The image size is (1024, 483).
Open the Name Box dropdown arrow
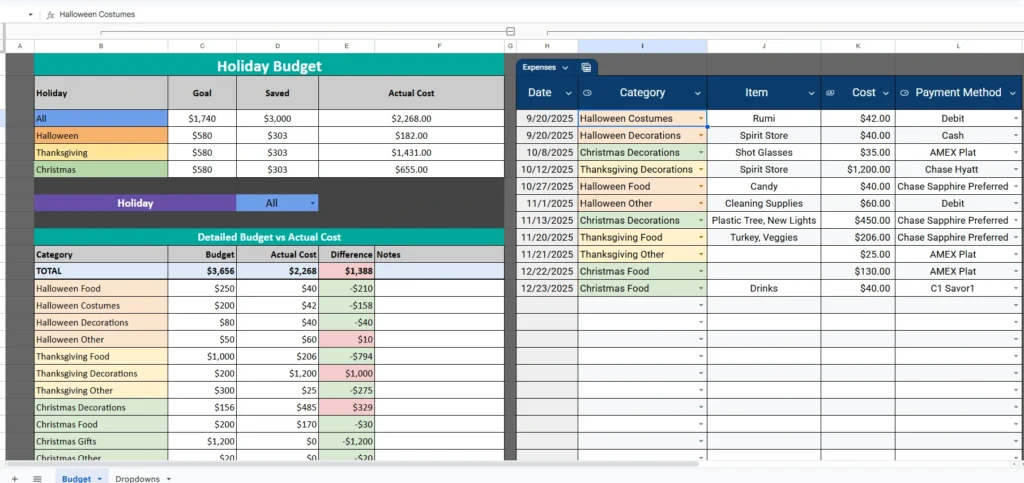pos(30,15)
